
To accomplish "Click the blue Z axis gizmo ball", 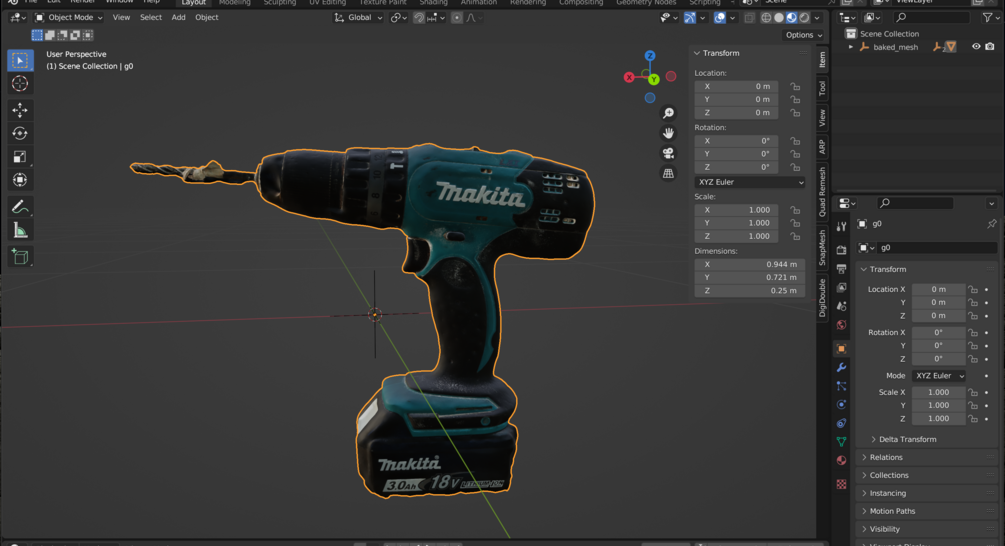I will (650, 56).
